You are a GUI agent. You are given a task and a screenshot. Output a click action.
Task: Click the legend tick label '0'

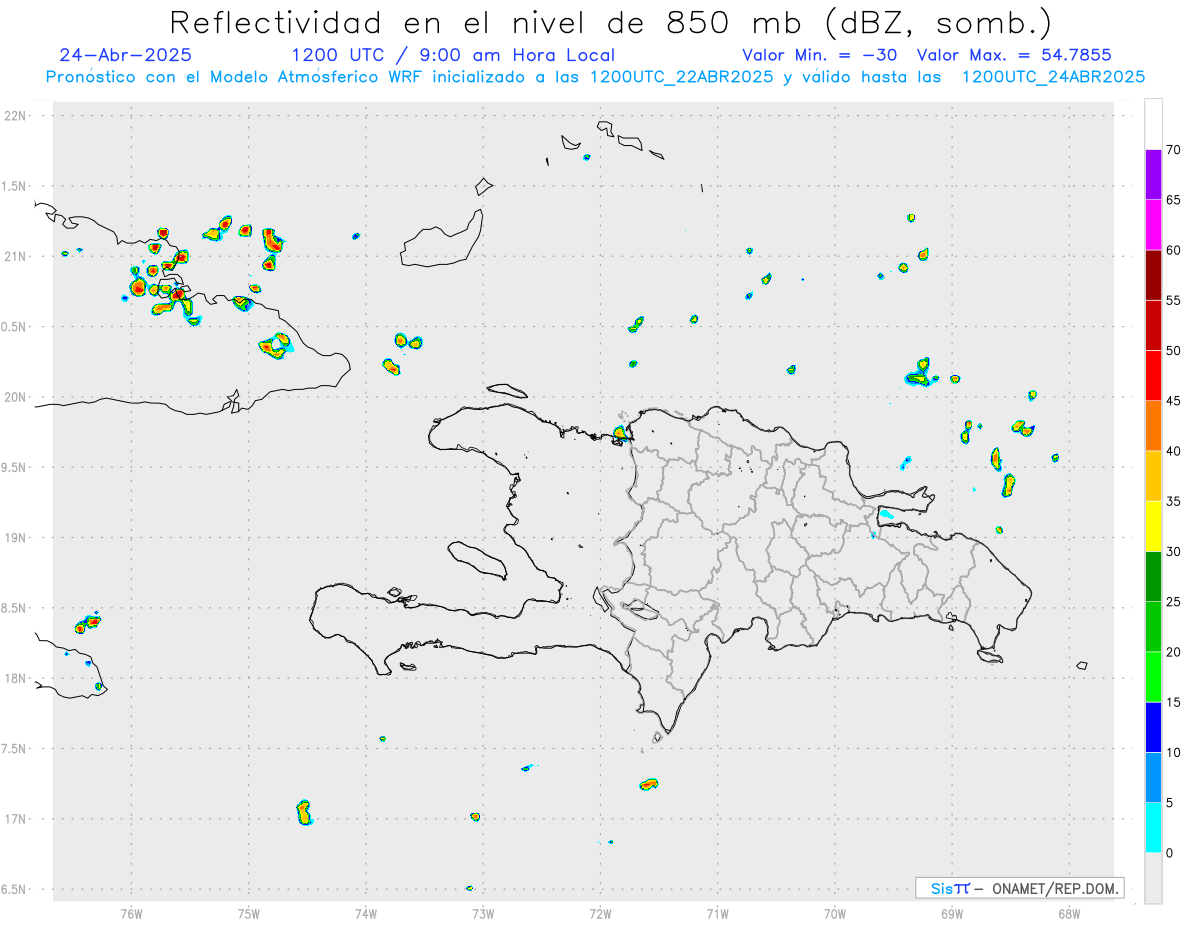[x=1169, y=853]
